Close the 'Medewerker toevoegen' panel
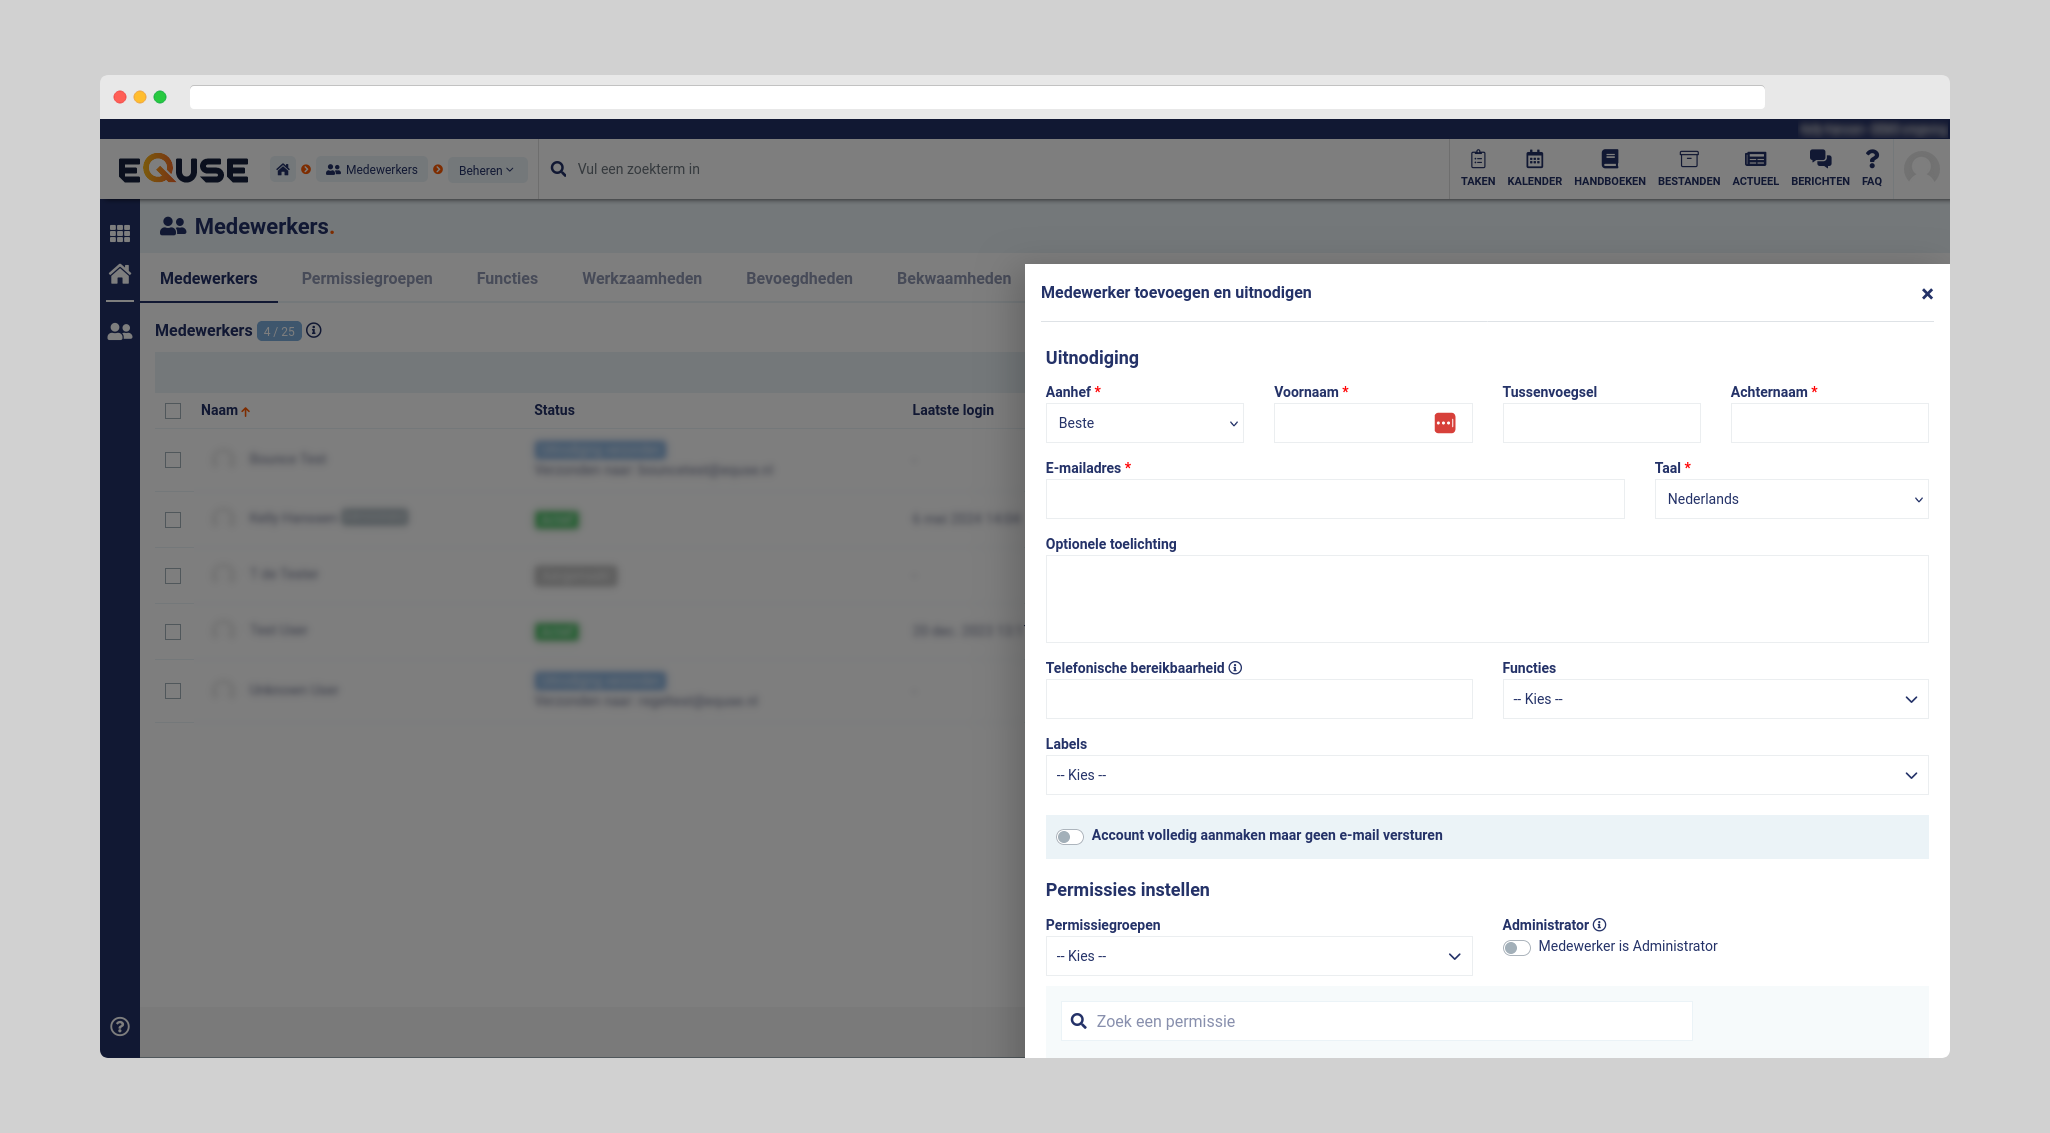2050x1133 pixels. coord(1927,294)
